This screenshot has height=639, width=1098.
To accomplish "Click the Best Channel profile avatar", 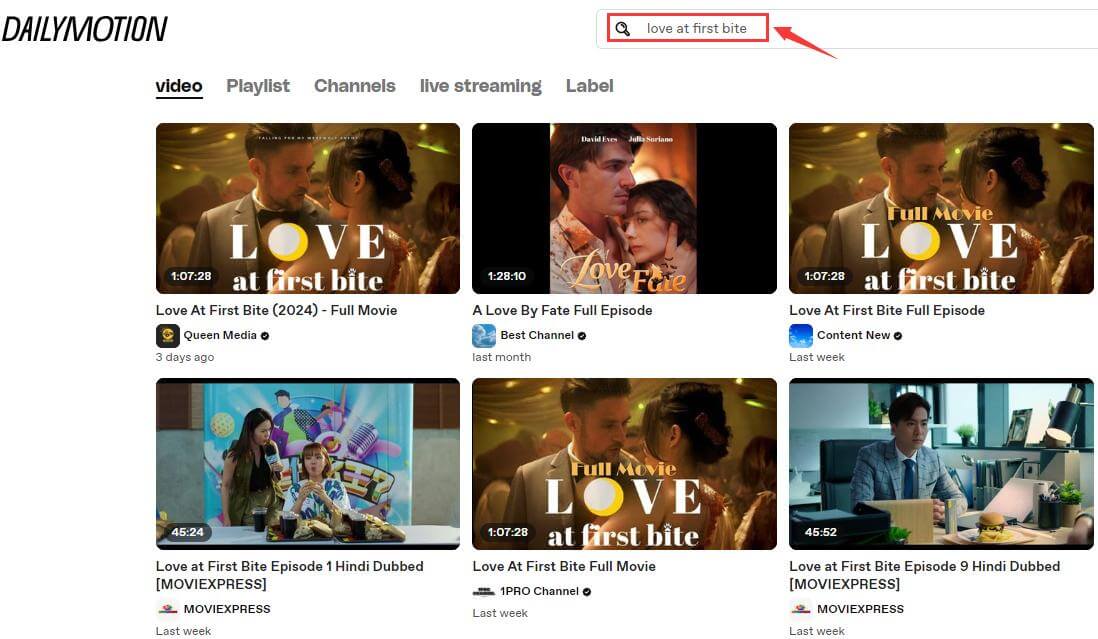I will [x=484, y=335].
